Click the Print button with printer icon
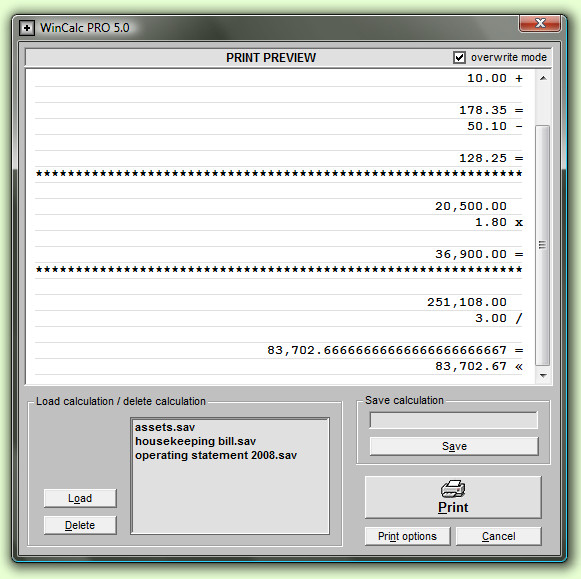581x579 pixels. (x=453, y=497)
